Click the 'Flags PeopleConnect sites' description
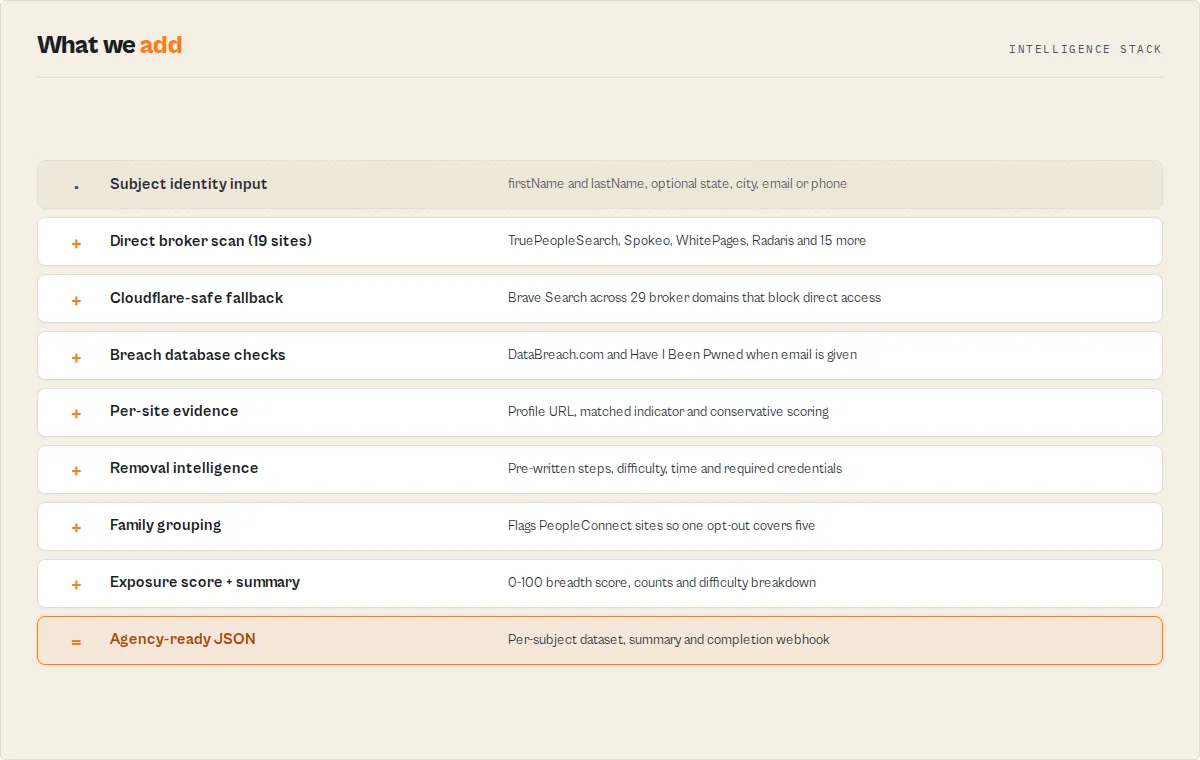 [661, 526]
